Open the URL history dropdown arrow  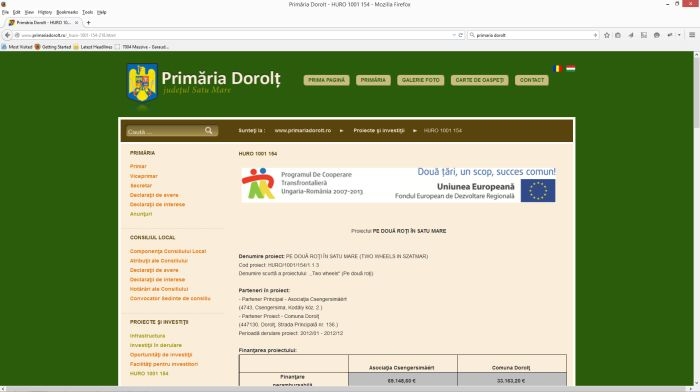(x=454, y=35)
